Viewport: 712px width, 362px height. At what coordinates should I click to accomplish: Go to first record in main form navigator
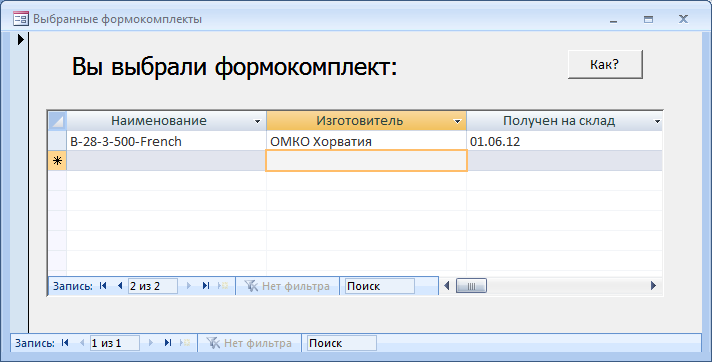pyautogui.click(x=65, y=343)
